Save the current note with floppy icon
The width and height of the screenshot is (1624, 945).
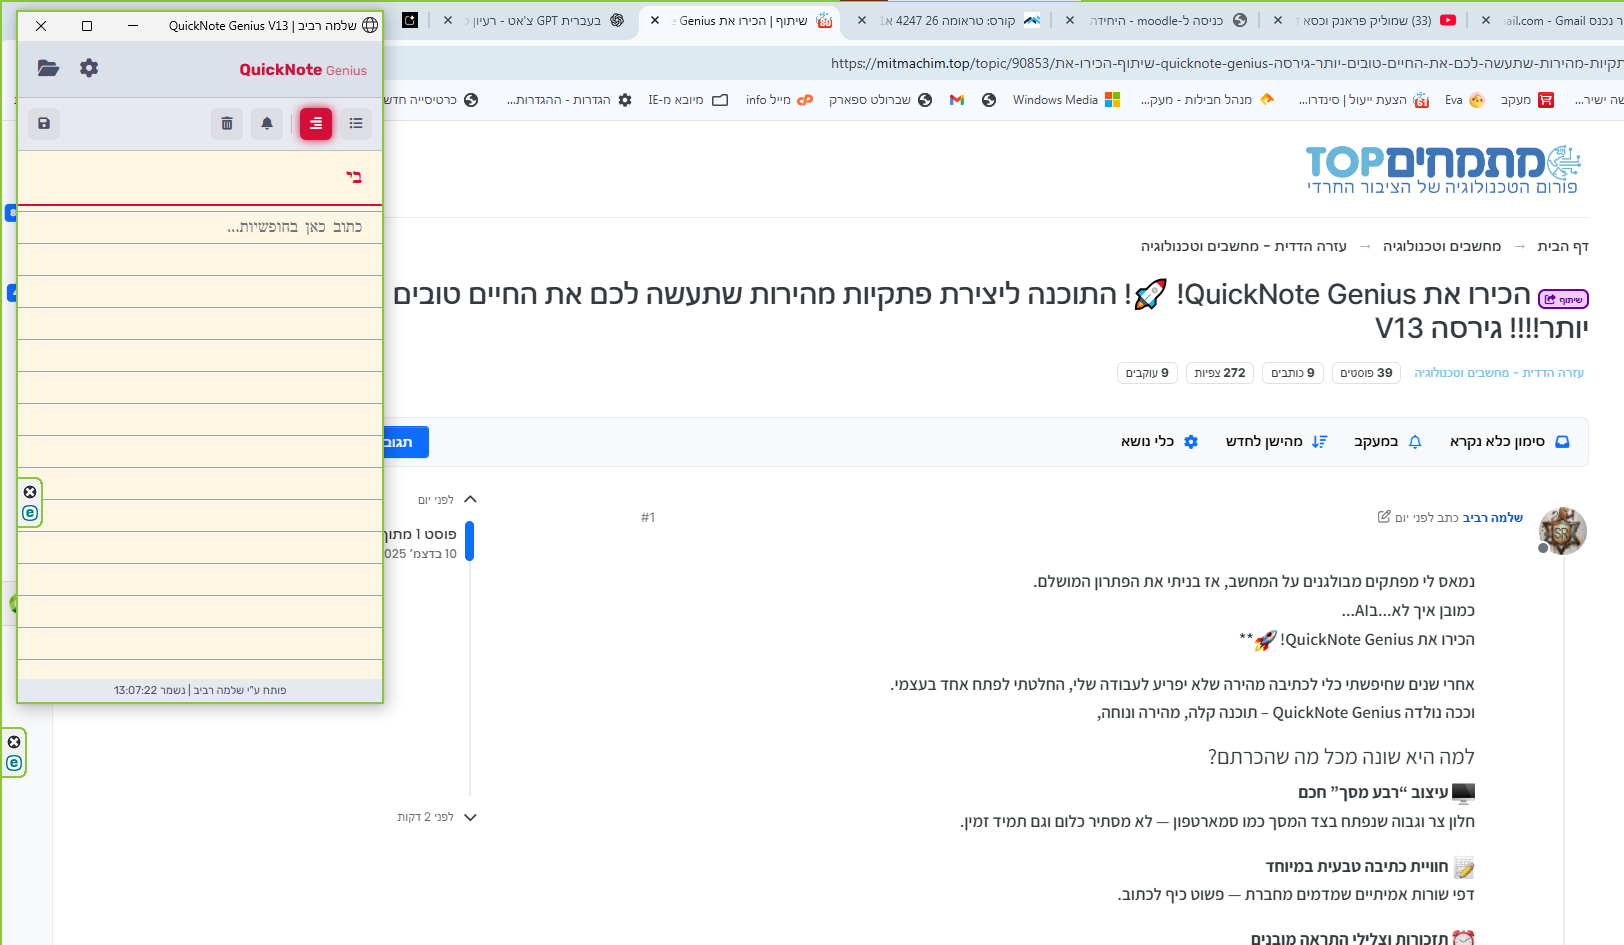coord(44,123)
